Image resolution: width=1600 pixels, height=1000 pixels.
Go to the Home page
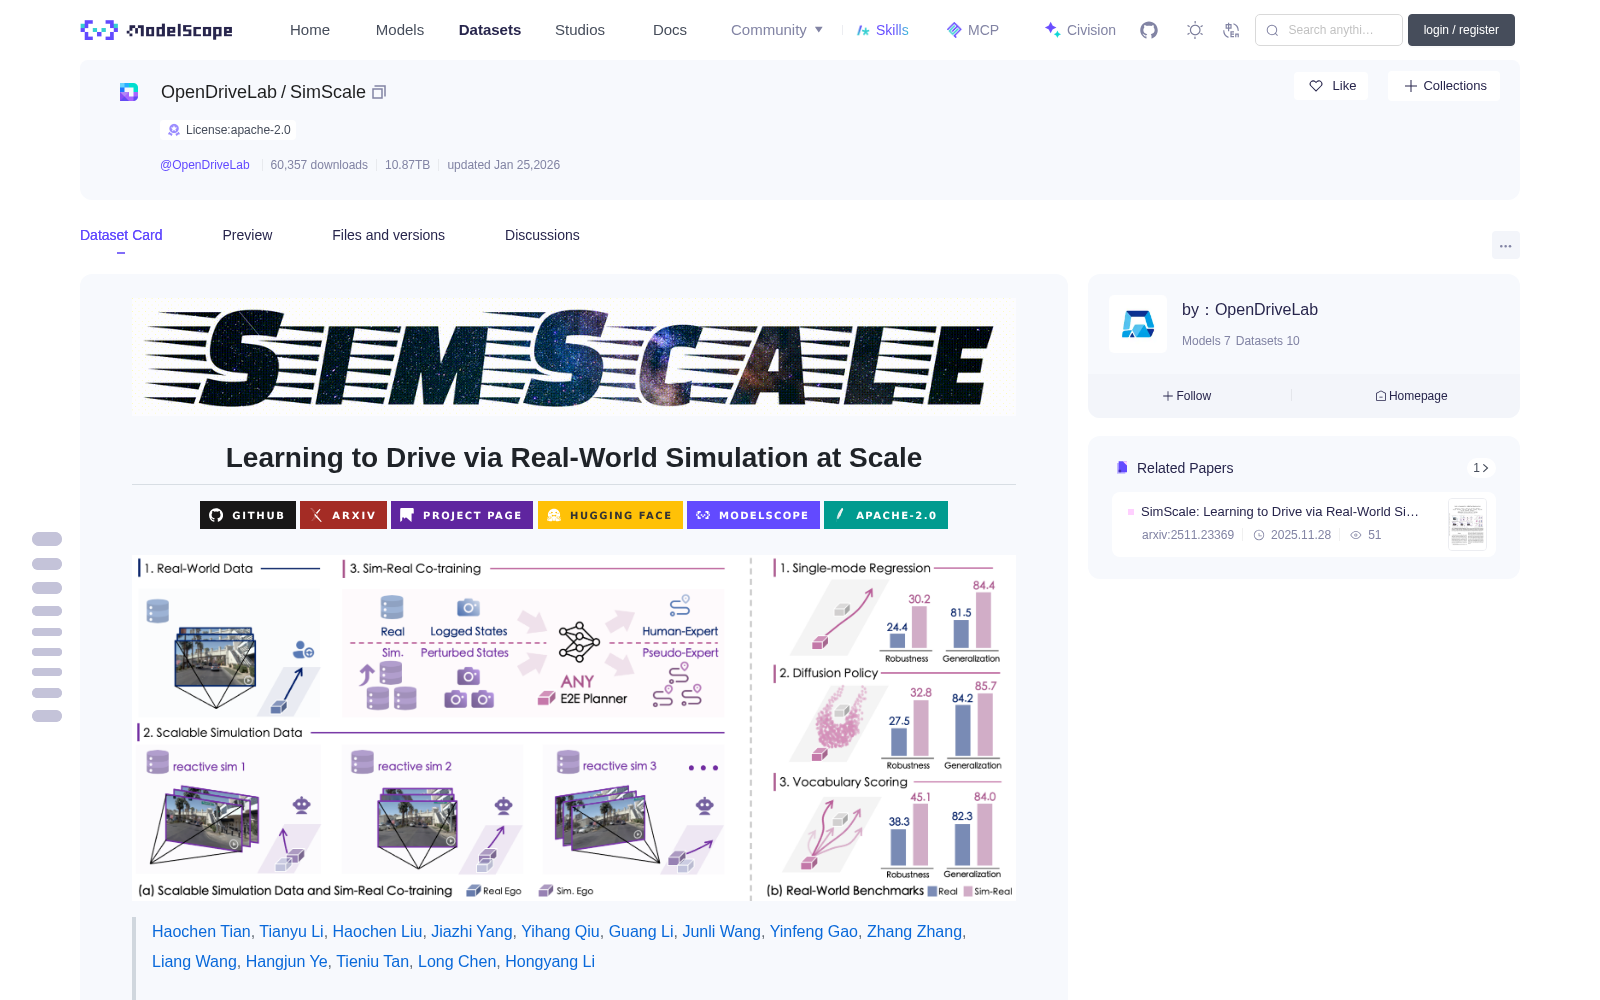[x=310, y=30]
